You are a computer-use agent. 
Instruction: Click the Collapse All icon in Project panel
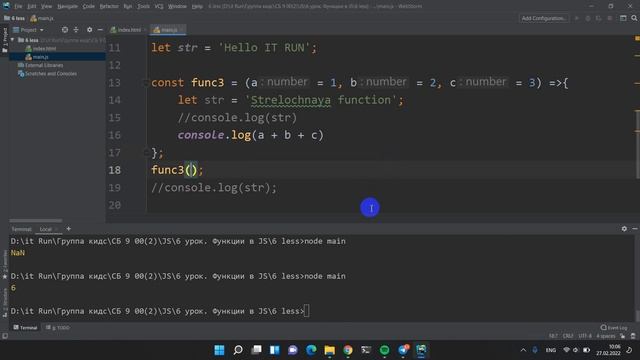pos(76,30)
